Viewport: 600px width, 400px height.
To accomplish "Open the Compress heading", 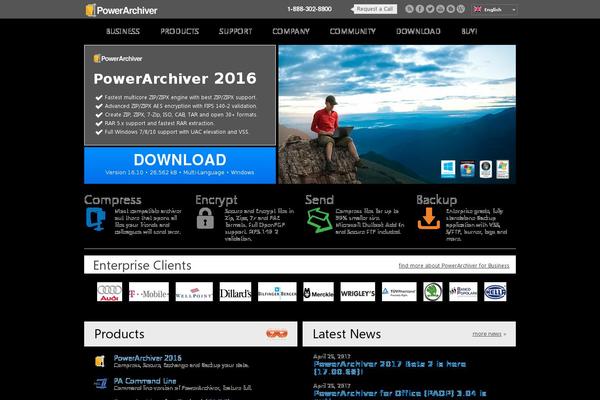I will 113,200.
